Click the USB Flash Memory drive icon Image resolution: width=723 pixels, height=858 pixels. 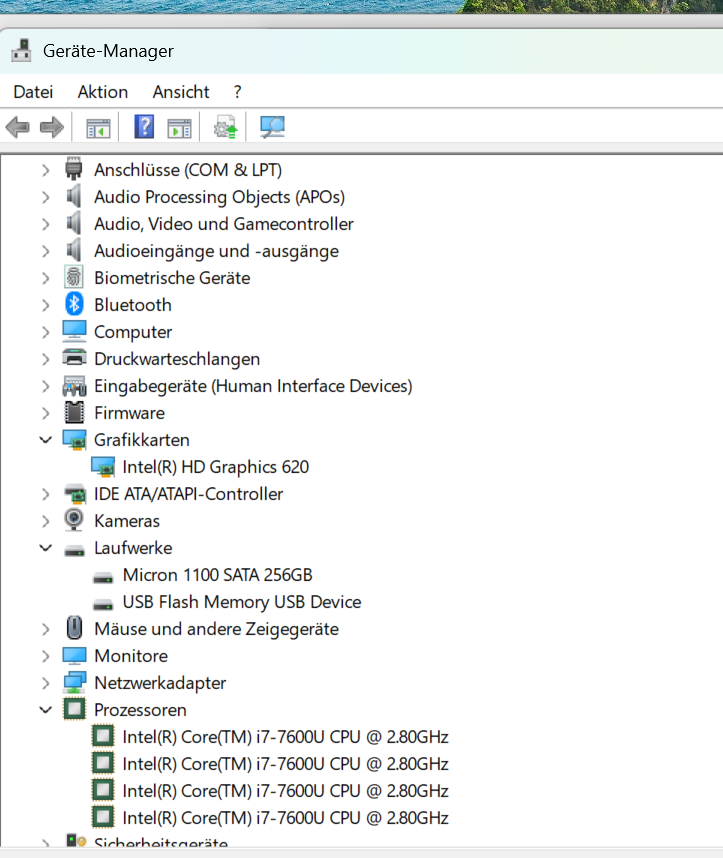pos(103,604)
